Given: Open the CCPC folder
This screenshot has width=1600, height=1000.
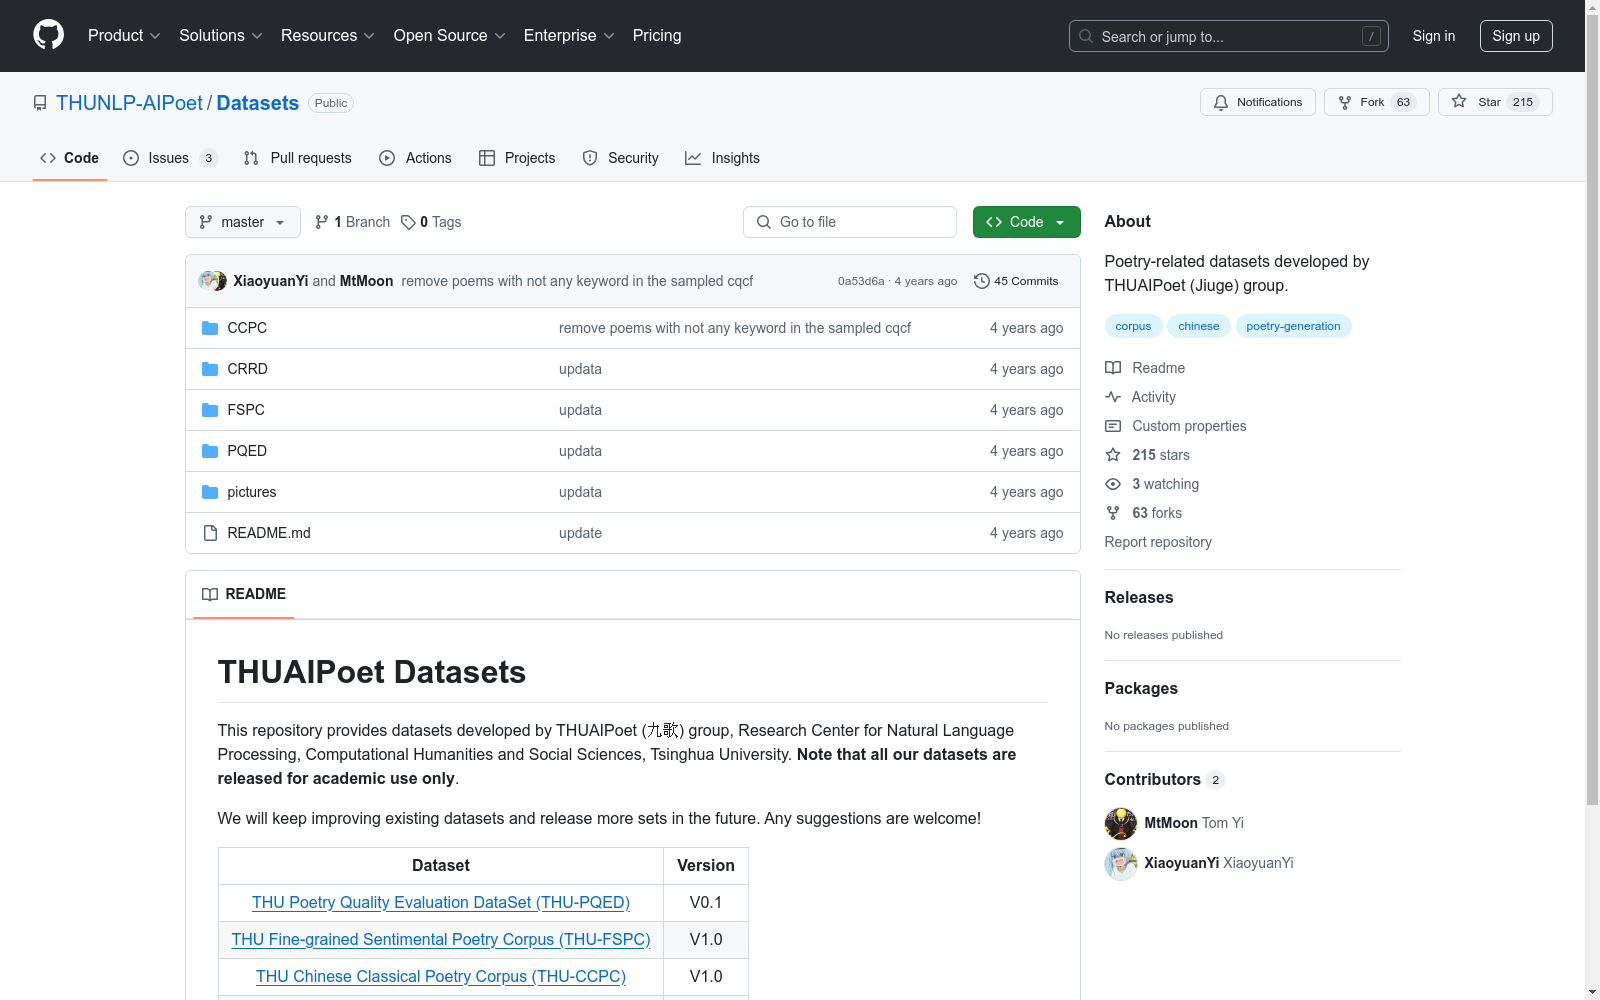Looking at the screenshot, I should pos(247,328).
